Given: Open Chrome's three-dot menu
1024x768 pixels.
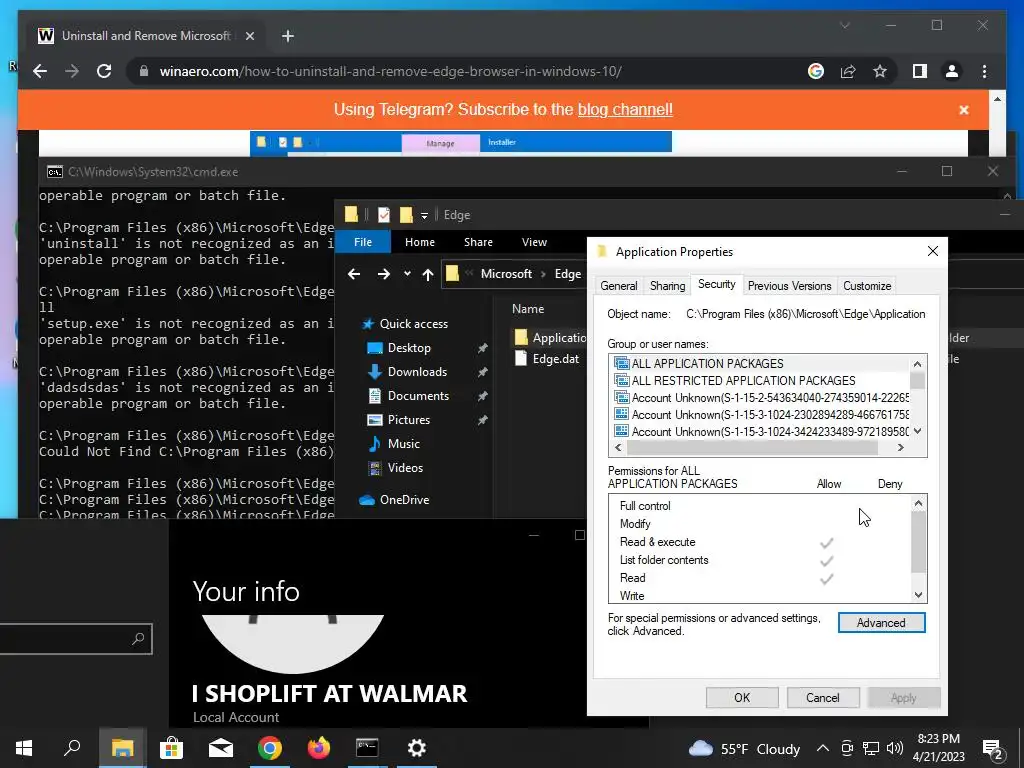Looking at the screenshot, I should pos(984,71).
